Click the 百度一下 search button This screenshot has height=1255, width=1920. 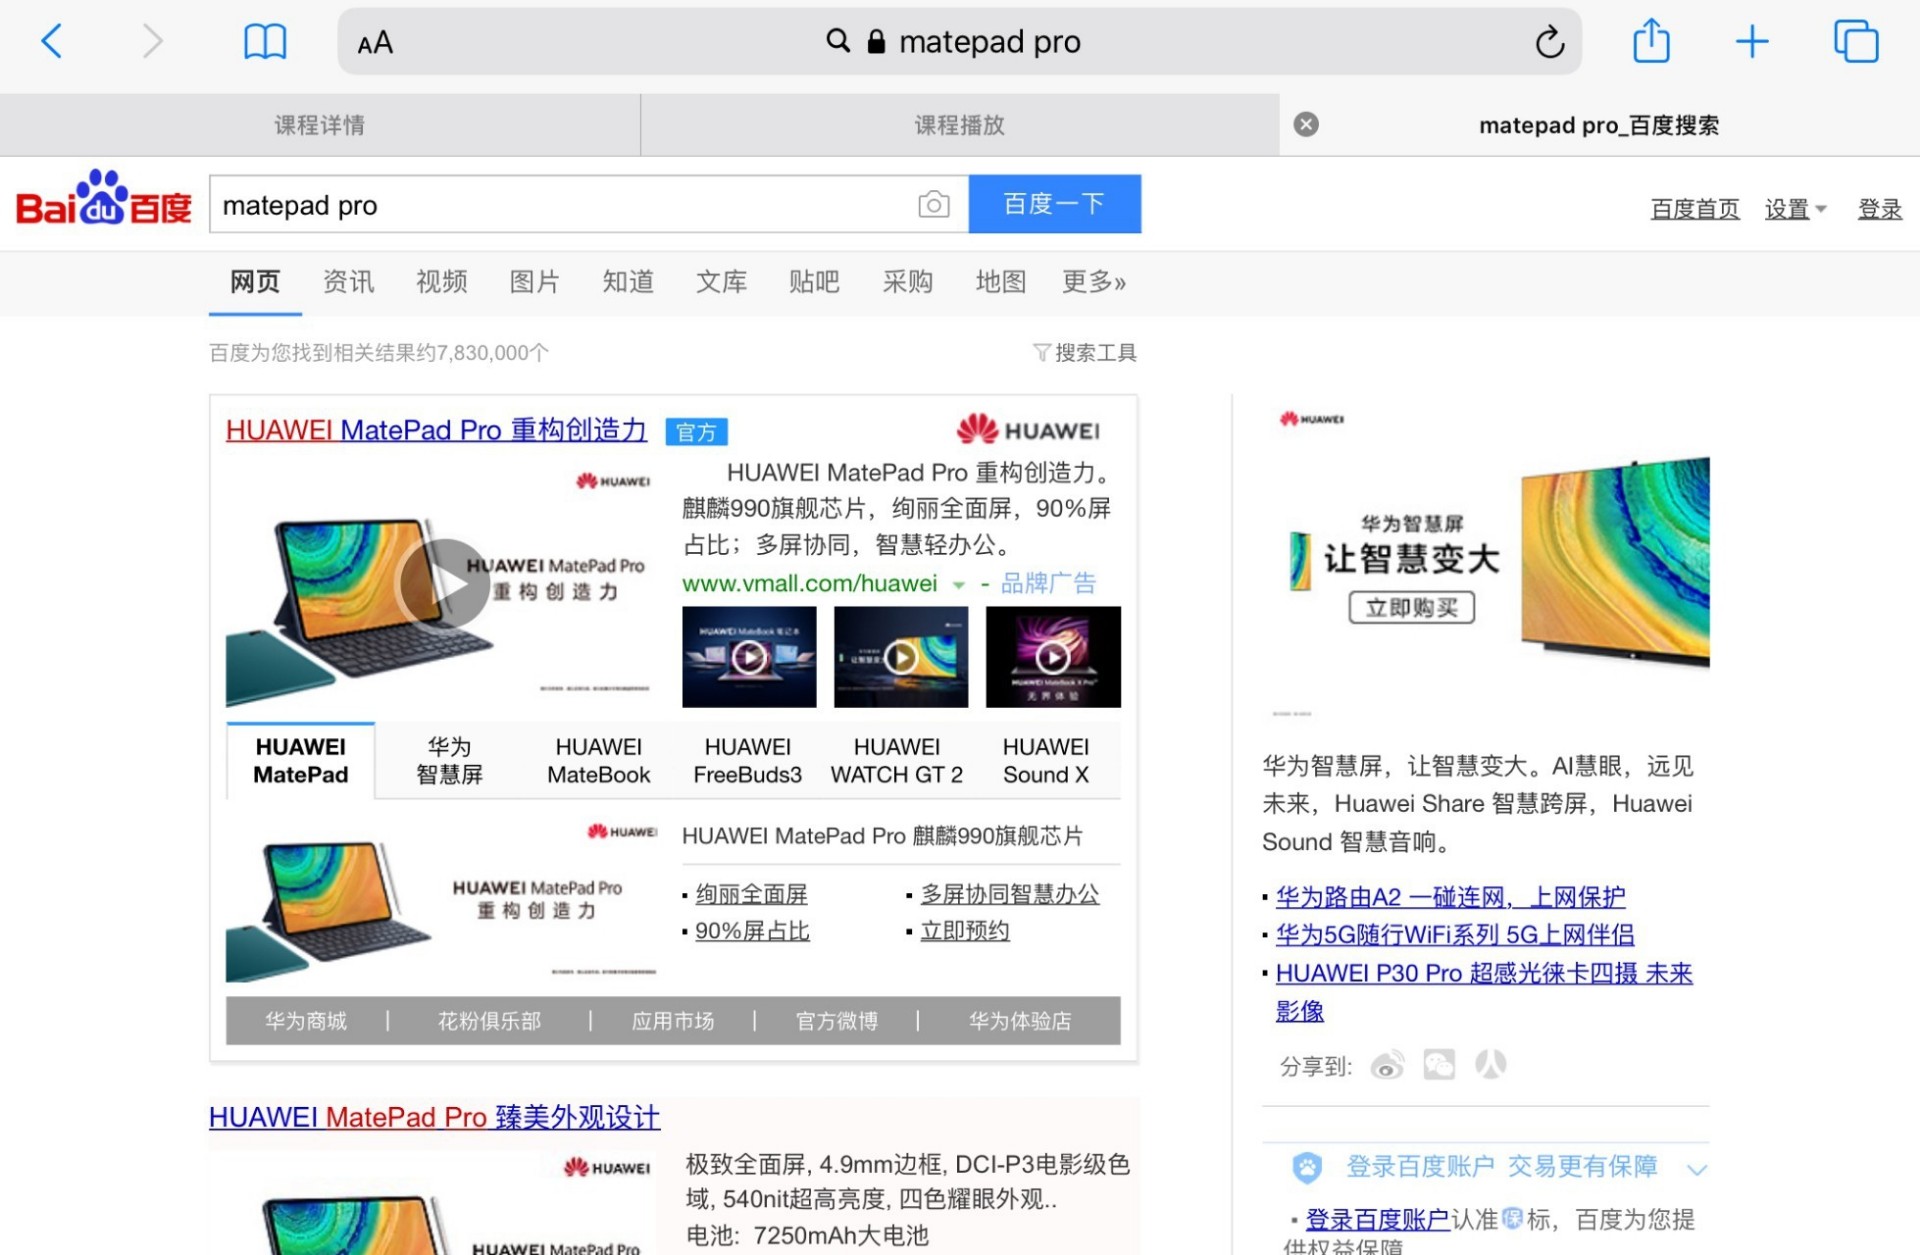pyautogui.click(x=1054, y=204)
